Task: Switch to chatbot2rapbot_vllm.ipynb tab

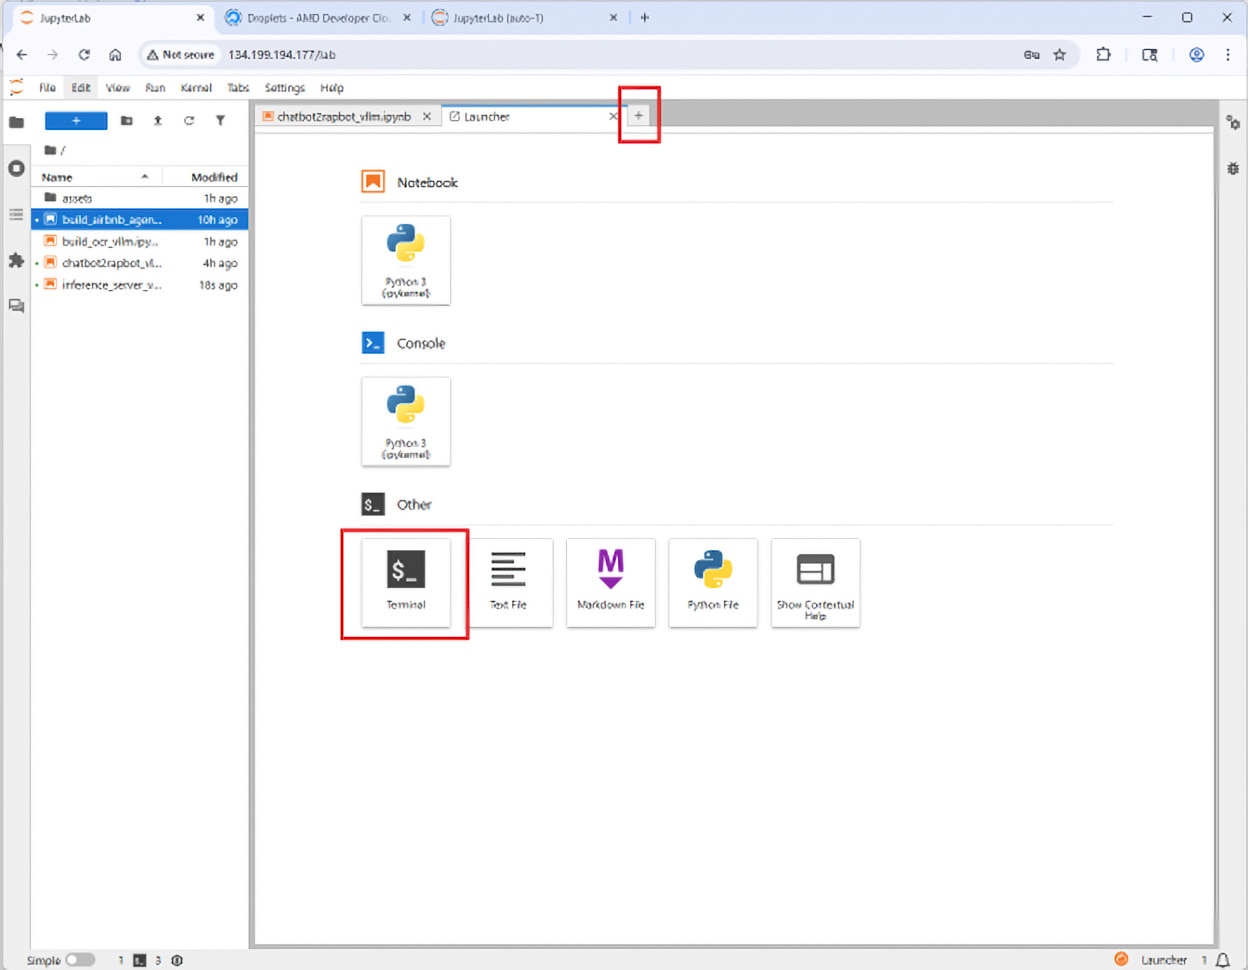Action: pos(343,117)
